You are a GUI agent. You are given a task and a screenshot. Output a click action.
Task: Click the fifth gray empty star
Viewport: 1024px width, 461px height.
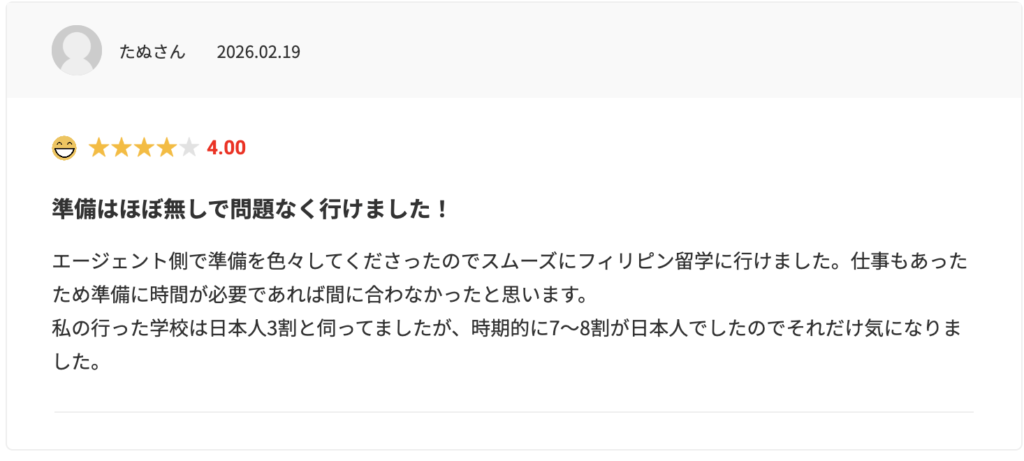(188, 148)
